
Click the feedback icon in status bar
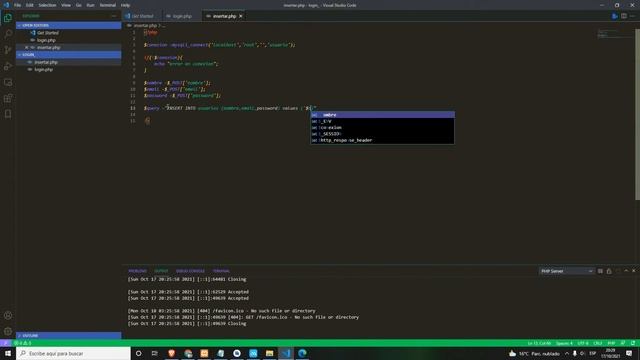(623, 343)
